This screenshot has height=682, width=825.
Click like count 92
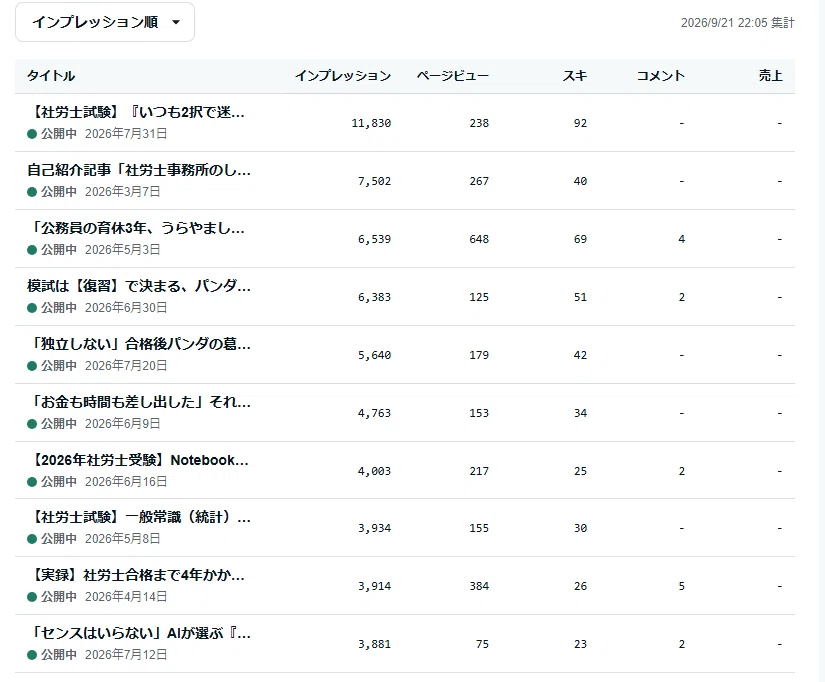580,123
